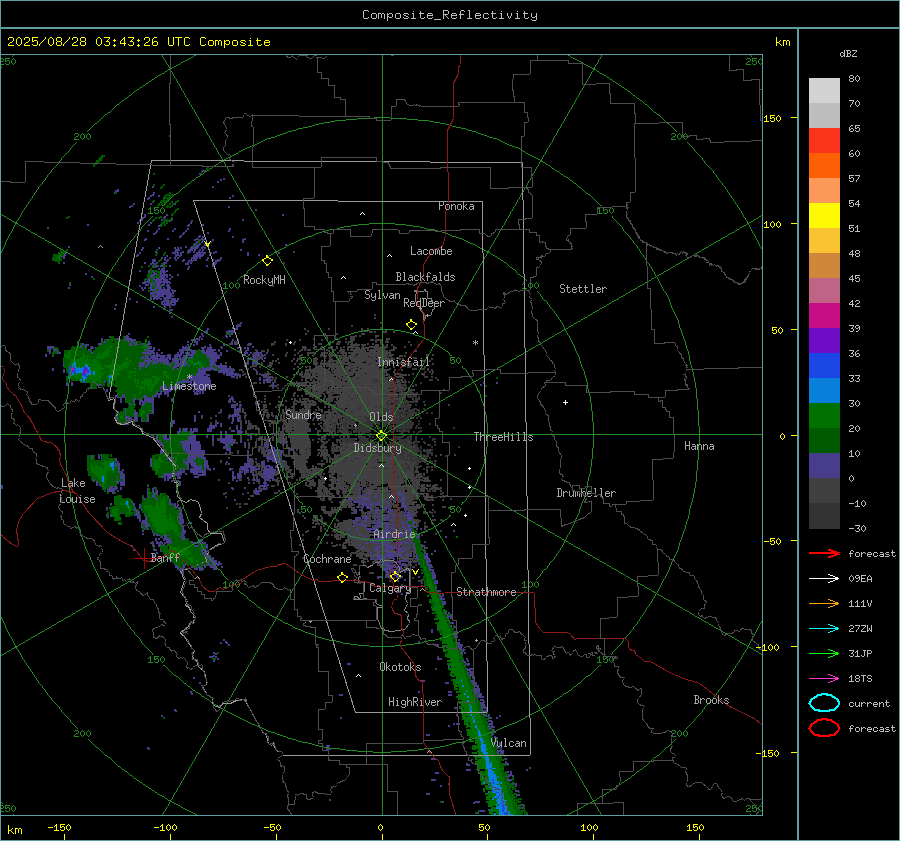Click the Banff label on map
The width and height of the screenshot is (900, 841).
pos(165,557)
